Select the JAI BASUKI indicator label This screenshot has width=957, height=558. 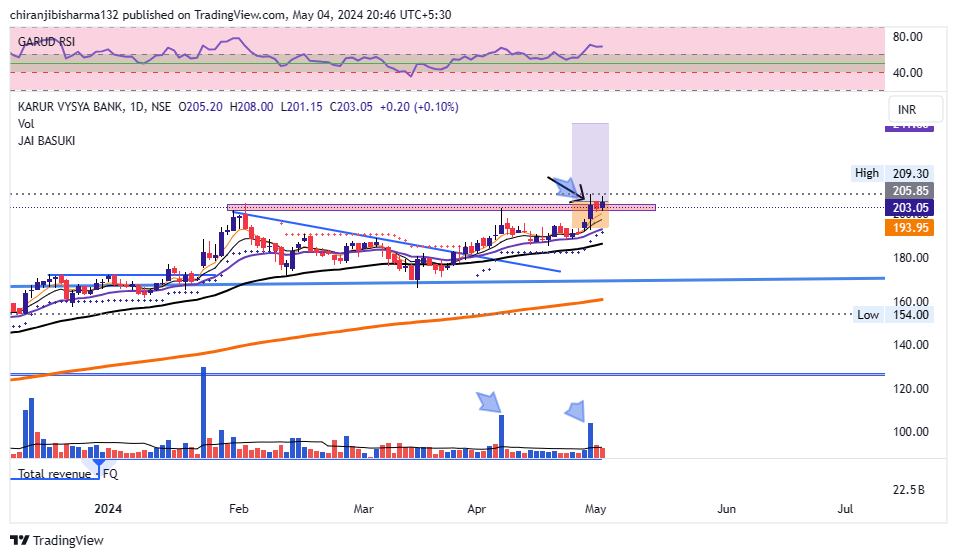[46, 141]
